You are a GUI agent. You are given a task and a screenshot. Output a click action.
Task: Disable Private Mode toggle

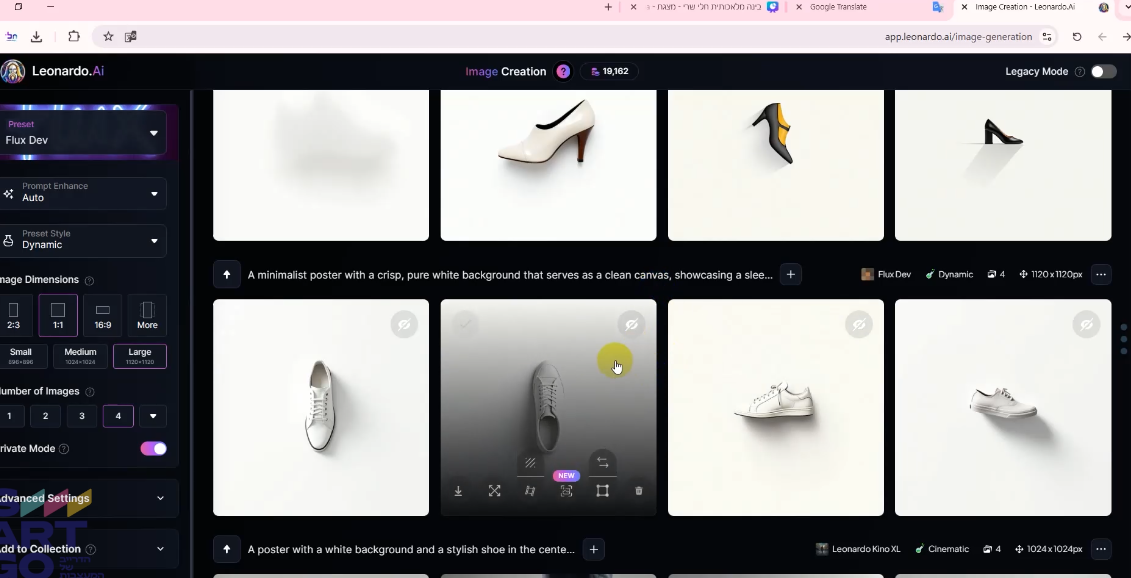click(154, 449)
